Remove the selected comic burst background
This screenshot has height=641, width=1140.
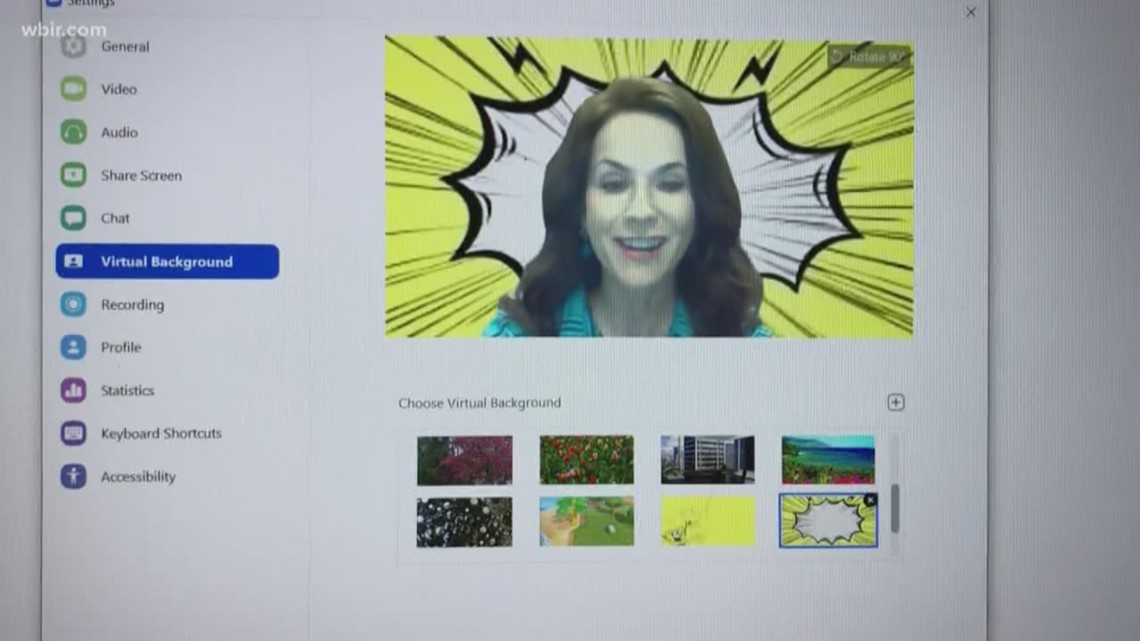click(x=869, y=500)
